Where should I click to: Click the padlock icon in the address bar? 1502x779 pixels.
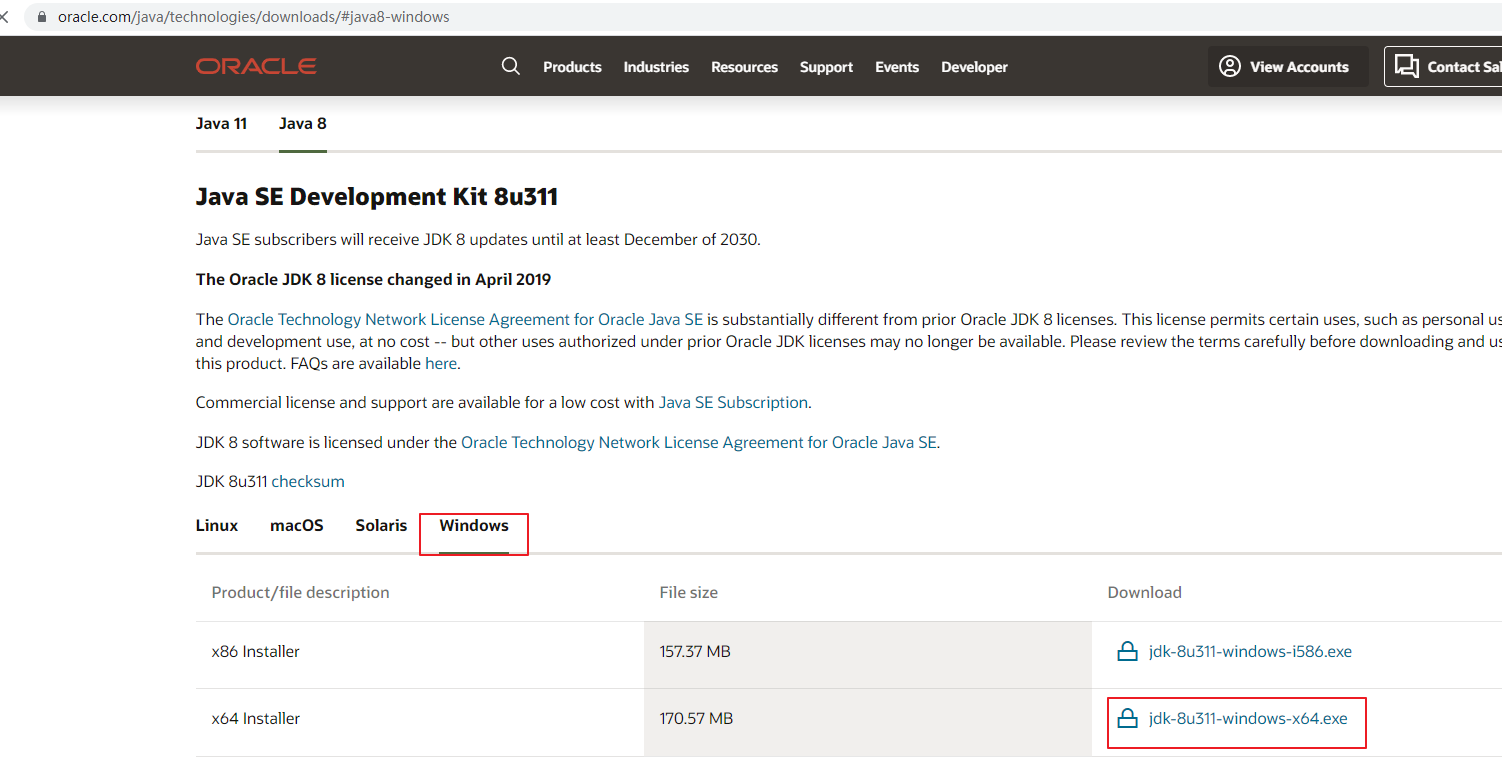click(x=41, y=17)
